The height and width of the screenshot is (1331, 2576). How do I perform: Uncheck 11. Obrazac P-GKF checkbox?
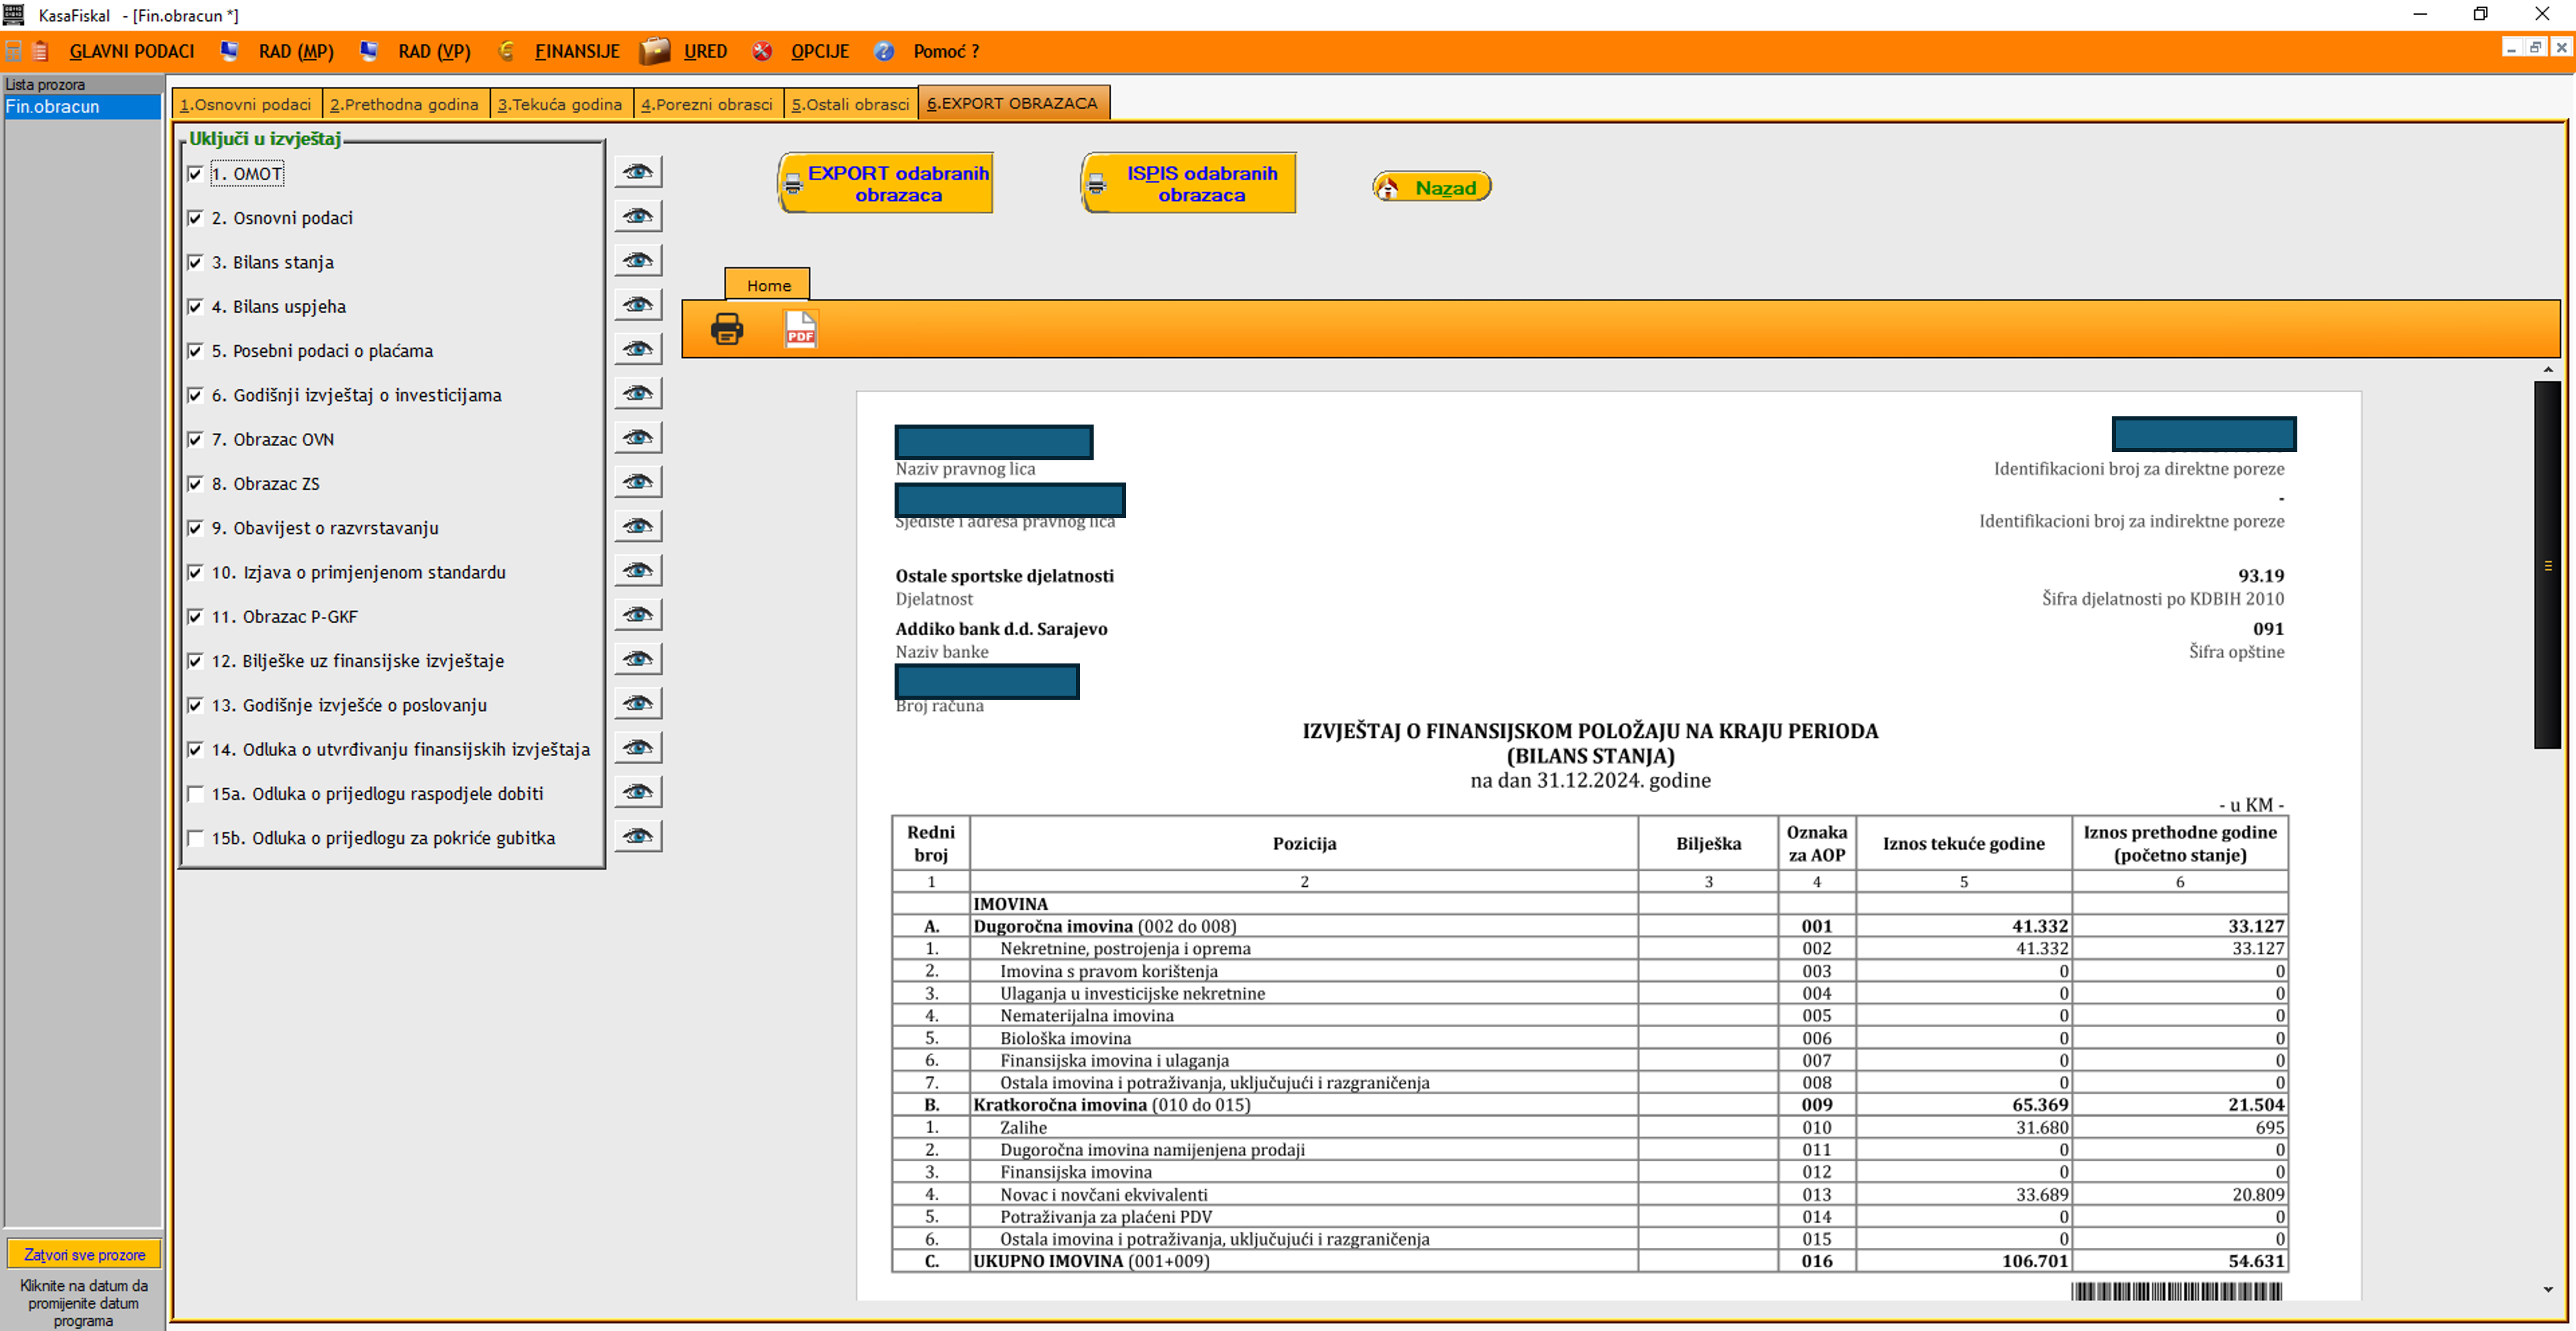click(196, 617)
